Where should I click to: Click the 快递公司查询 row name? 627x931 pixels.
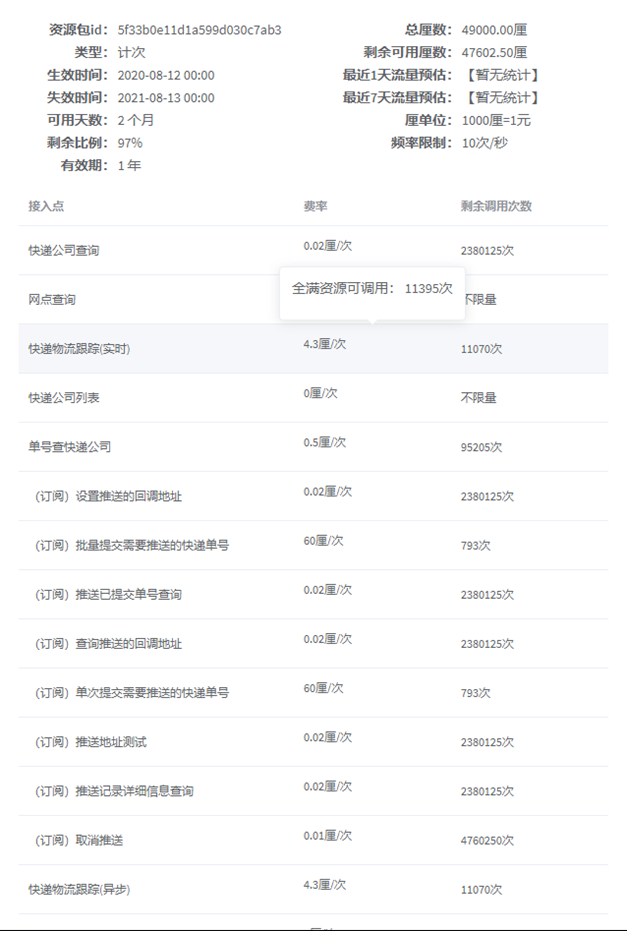64,251
